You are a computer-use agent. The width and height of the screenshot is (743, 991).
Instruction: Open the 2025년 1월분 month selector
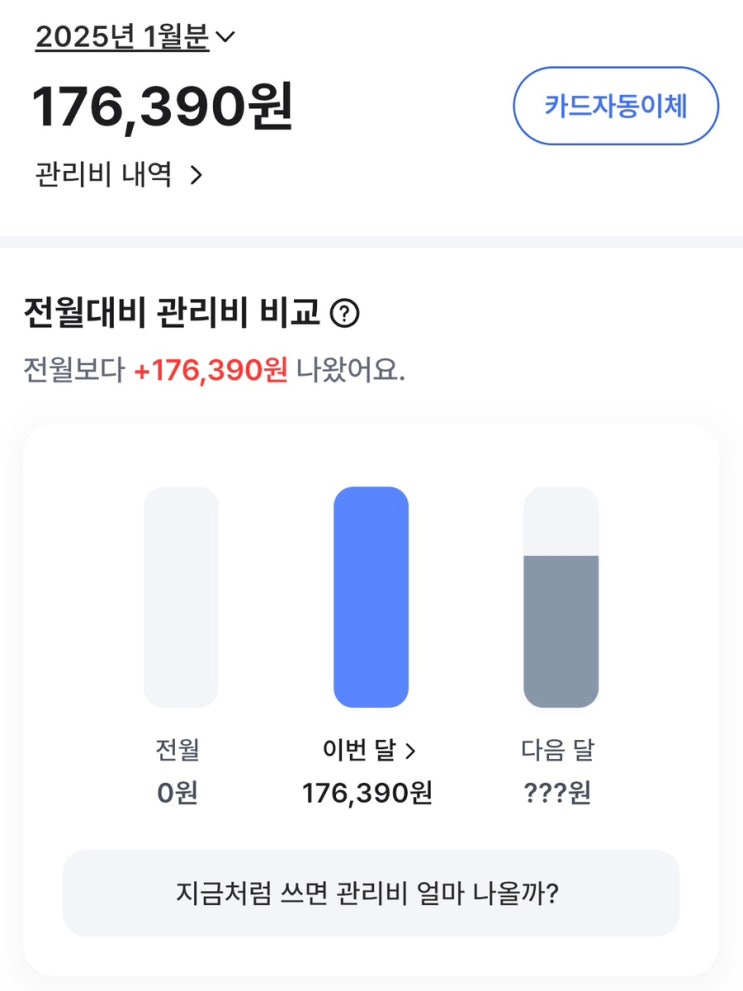122,38
